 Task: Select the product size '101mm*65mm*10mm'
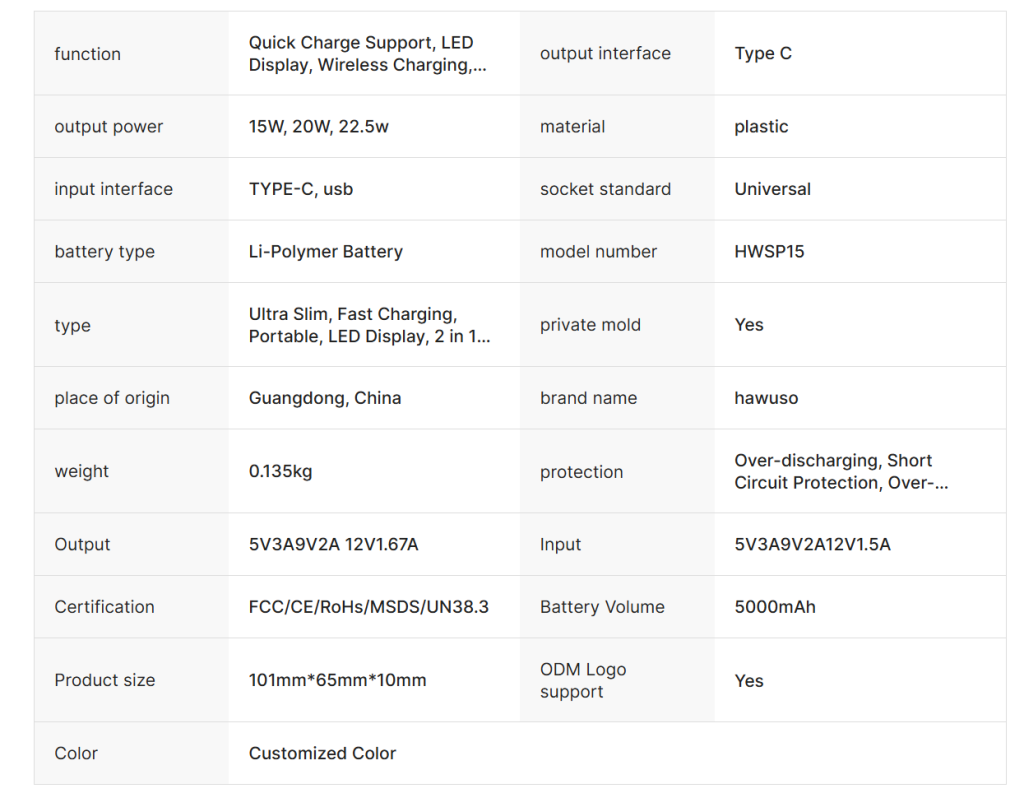click(x=338, y=680)
